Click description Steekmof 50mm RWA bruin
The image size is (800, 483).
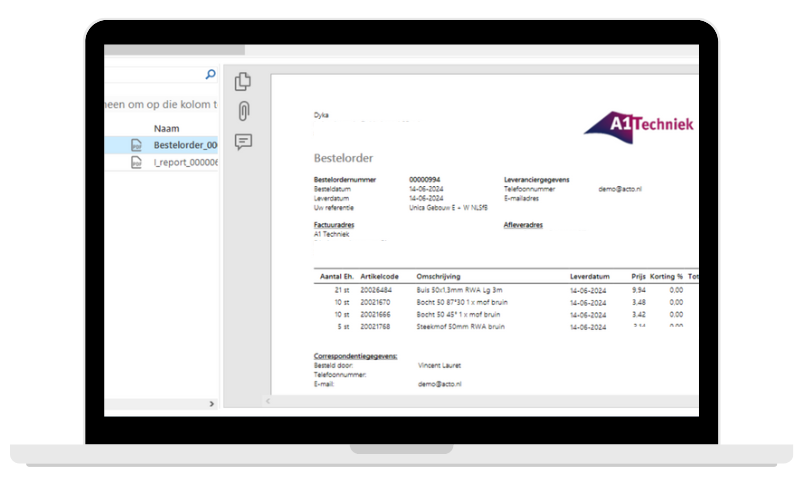click(460, 326)
